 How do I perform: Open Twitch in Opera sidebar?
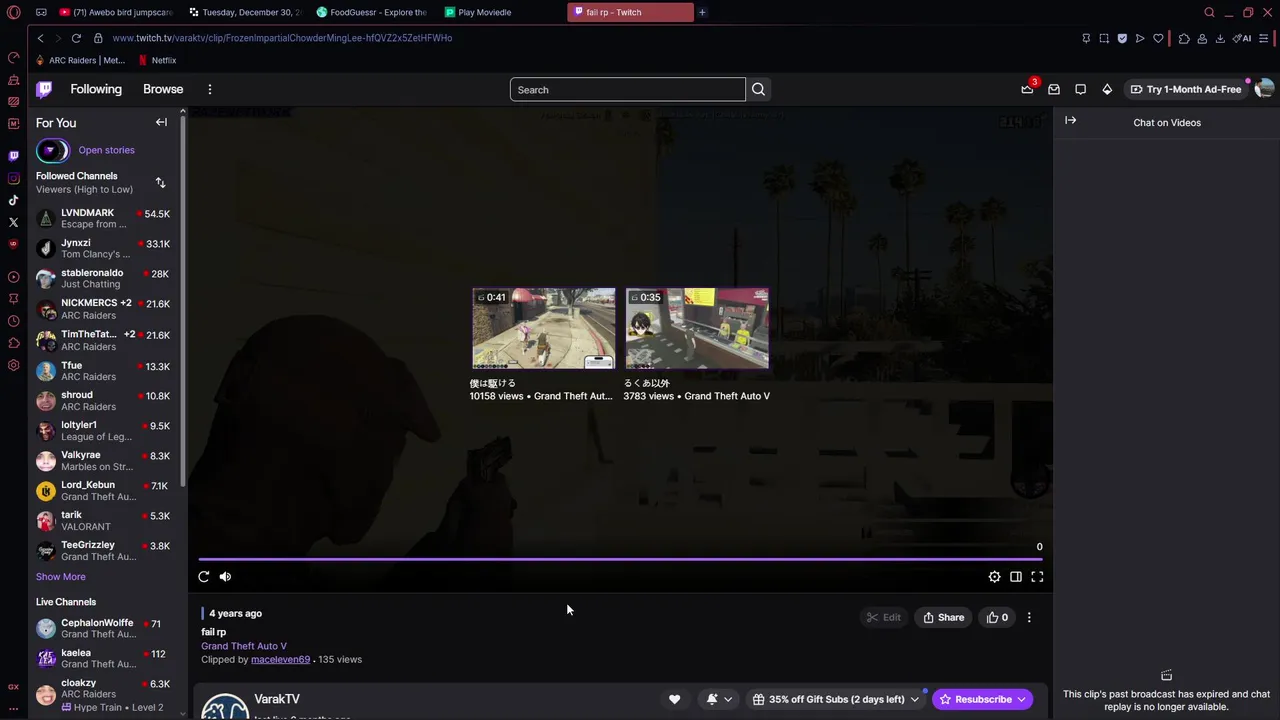coord(13,156)
